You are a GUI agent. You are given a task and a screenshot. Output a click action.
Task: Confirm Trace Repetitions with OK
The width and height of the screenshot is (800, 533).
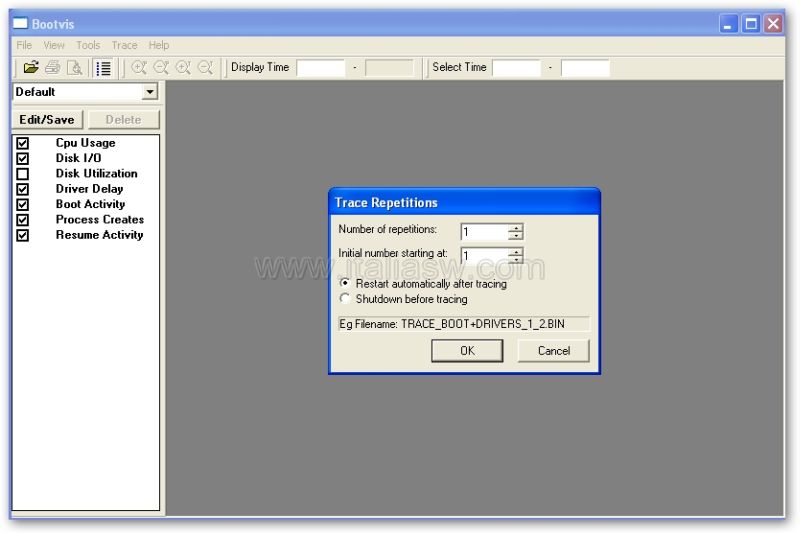point(467,350)
